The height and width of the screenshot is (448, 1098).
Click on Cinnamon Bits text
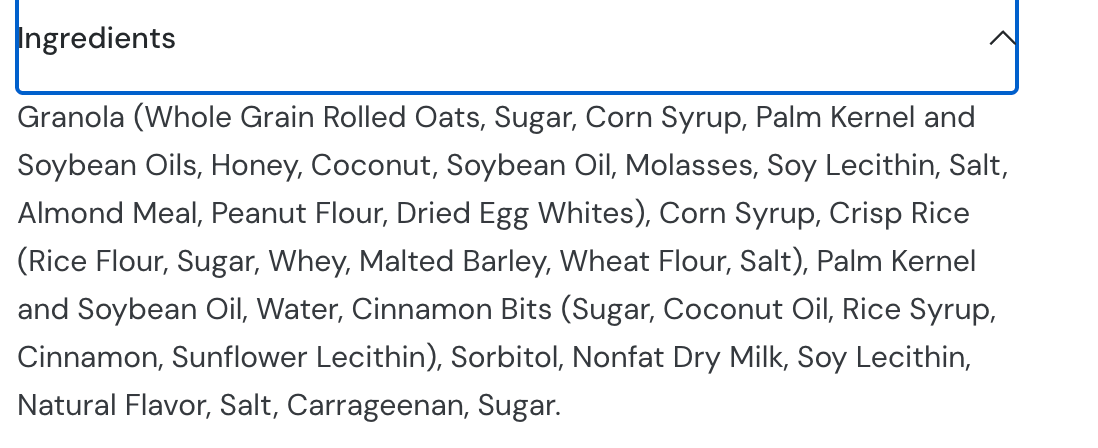coord(451,309)
